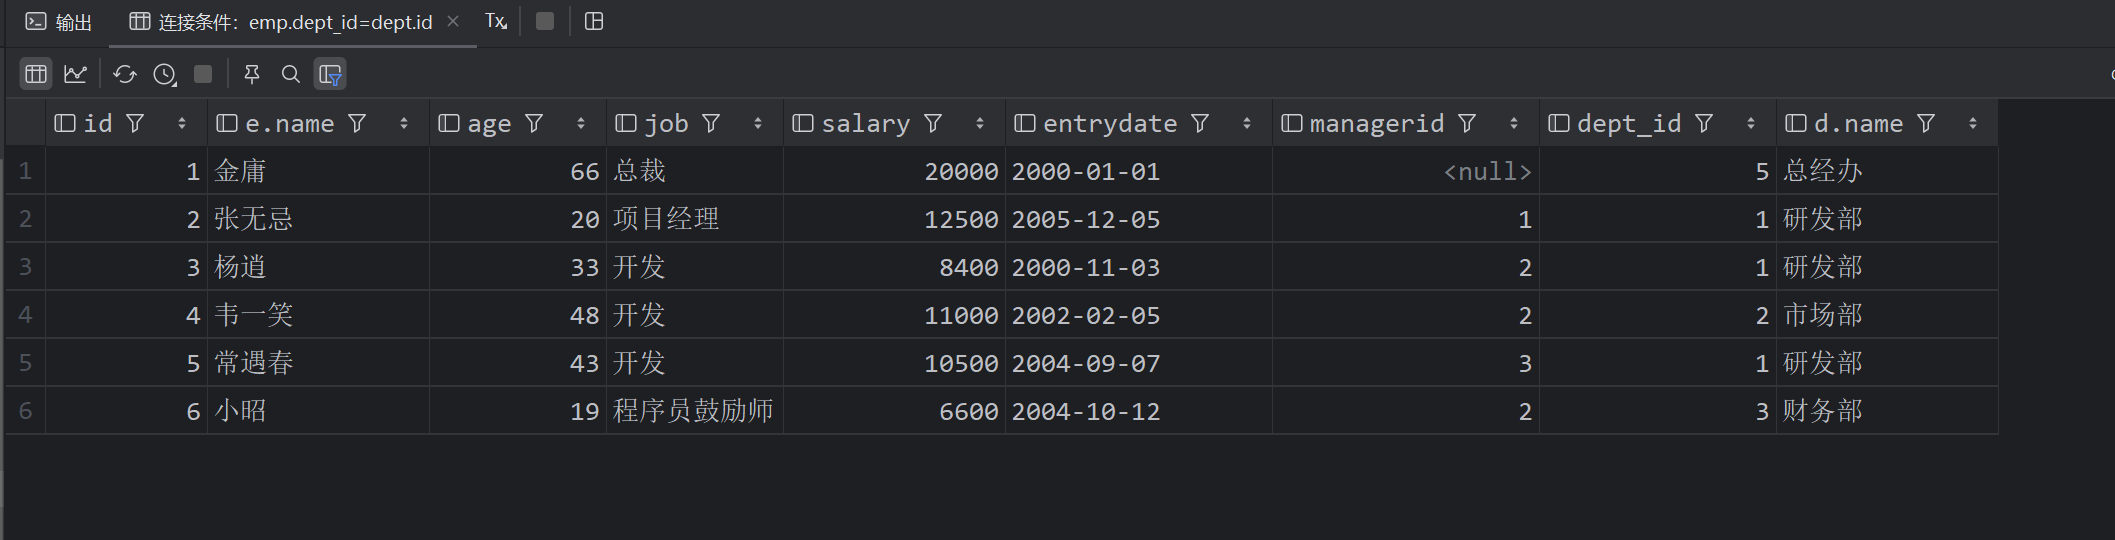Open the filter for job column
2115x540 pixels.
(x=711, y=123)
